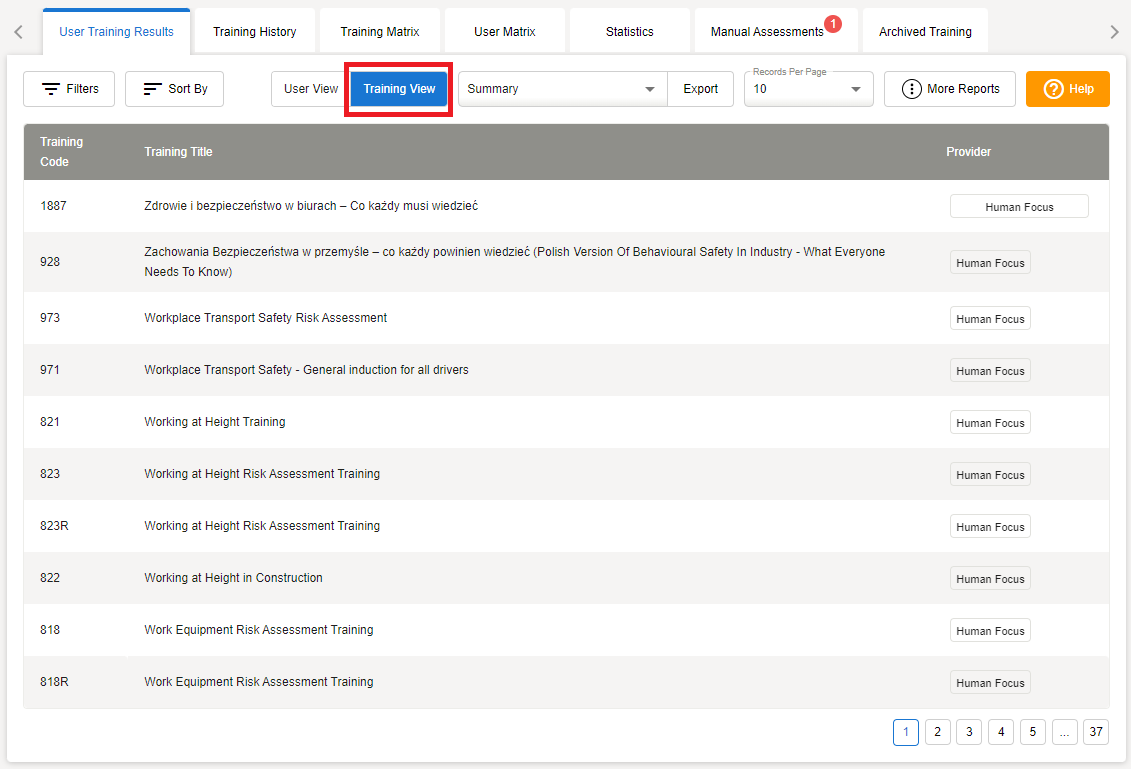Select Working at Height Training row
The height and width of the screenshot is (769, 1131).
pos(215,422)
